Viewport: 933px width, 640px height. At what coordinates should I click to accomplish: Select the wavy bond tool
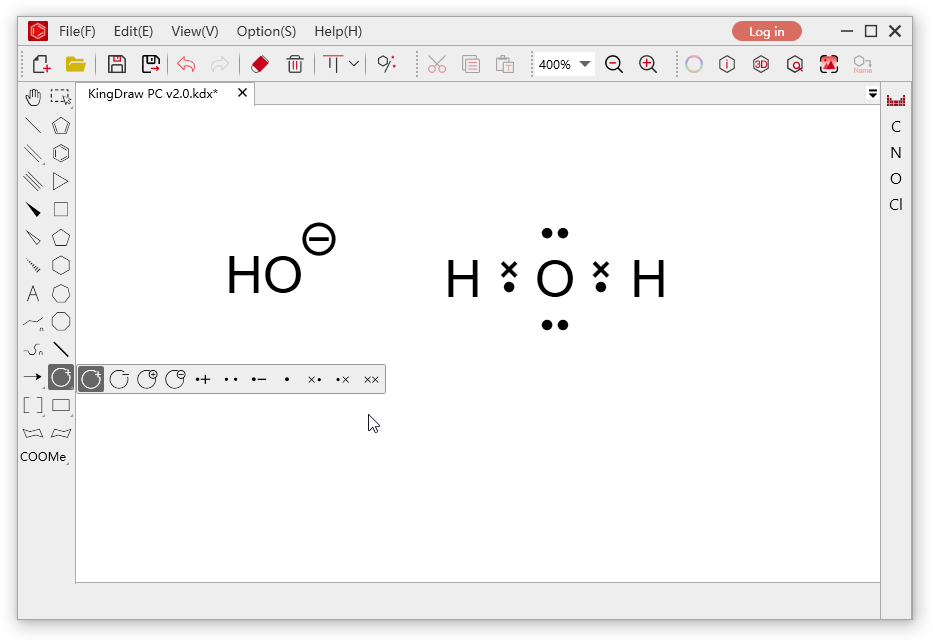[x=33, y=350]
